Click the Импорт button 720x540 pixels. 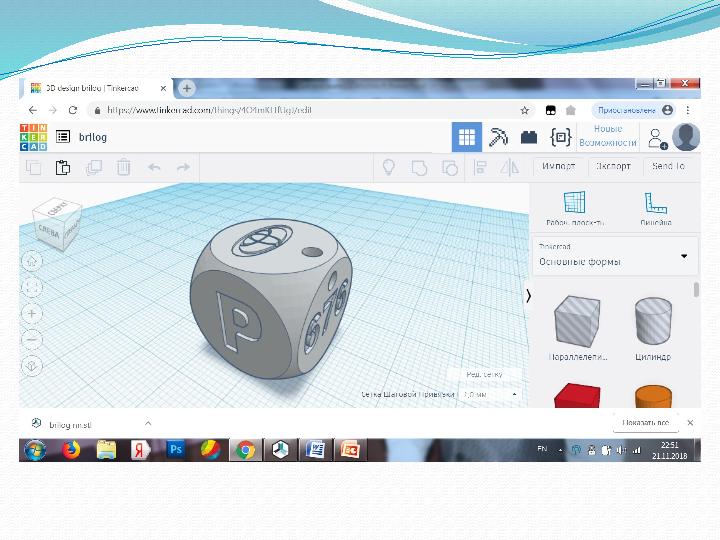point(558,166)
